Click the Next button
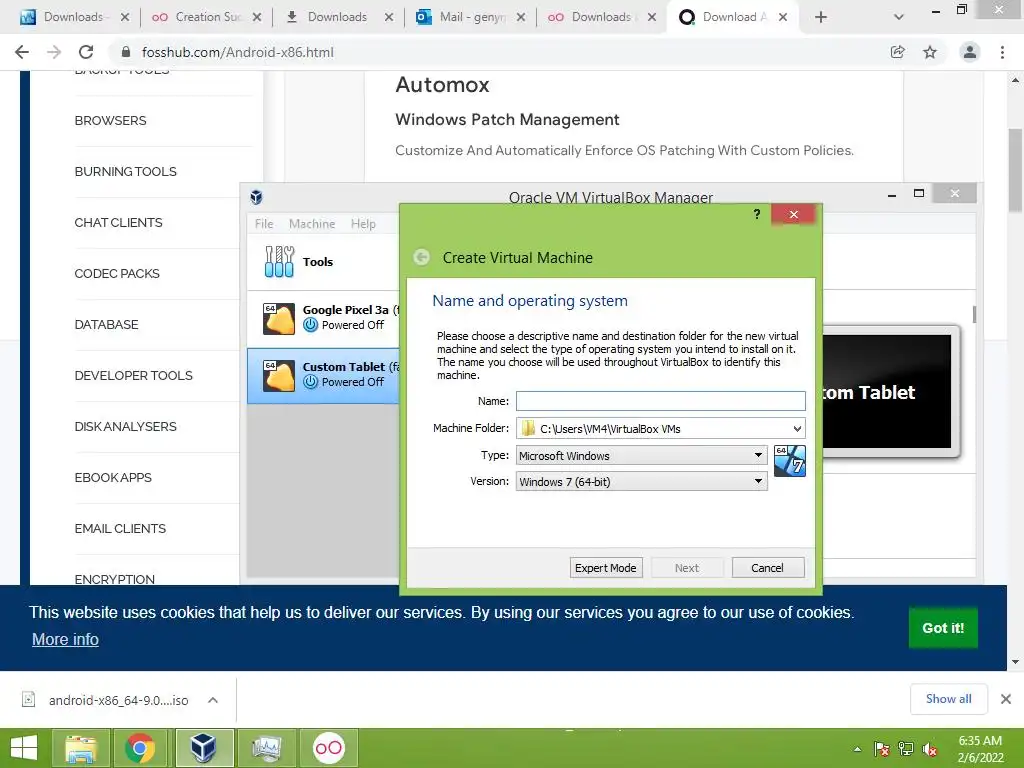This screenshot has width=1024, height=768. [686, 568]
